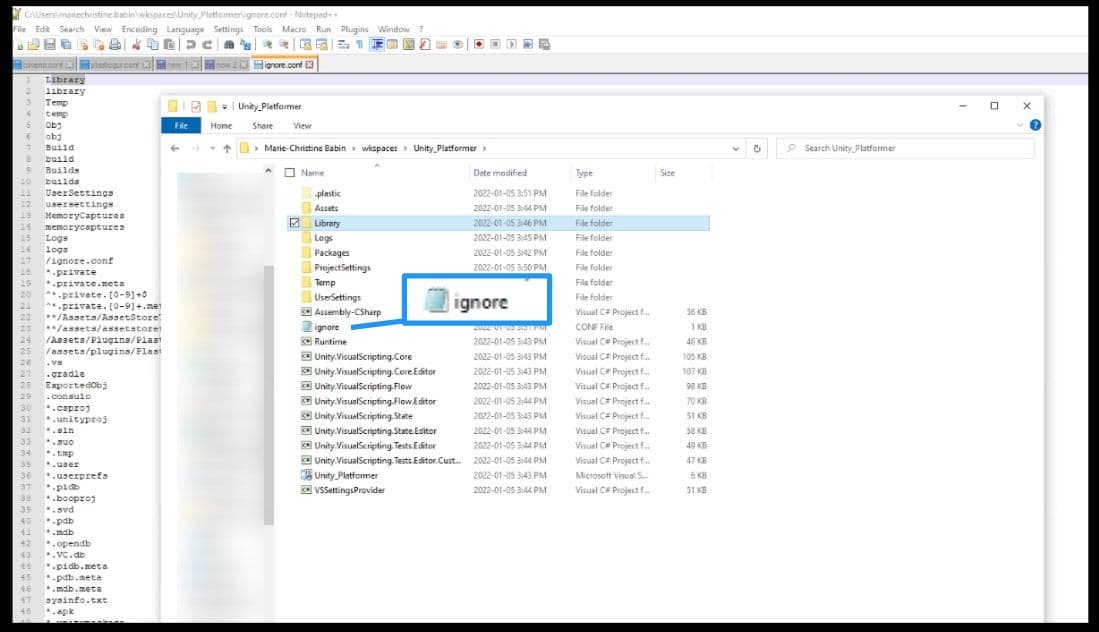Viewport: 1099px width, 632px height.
Task: Expand the Unity_Platformer breadcrumb chevron
Action: (x=484, y=148)
